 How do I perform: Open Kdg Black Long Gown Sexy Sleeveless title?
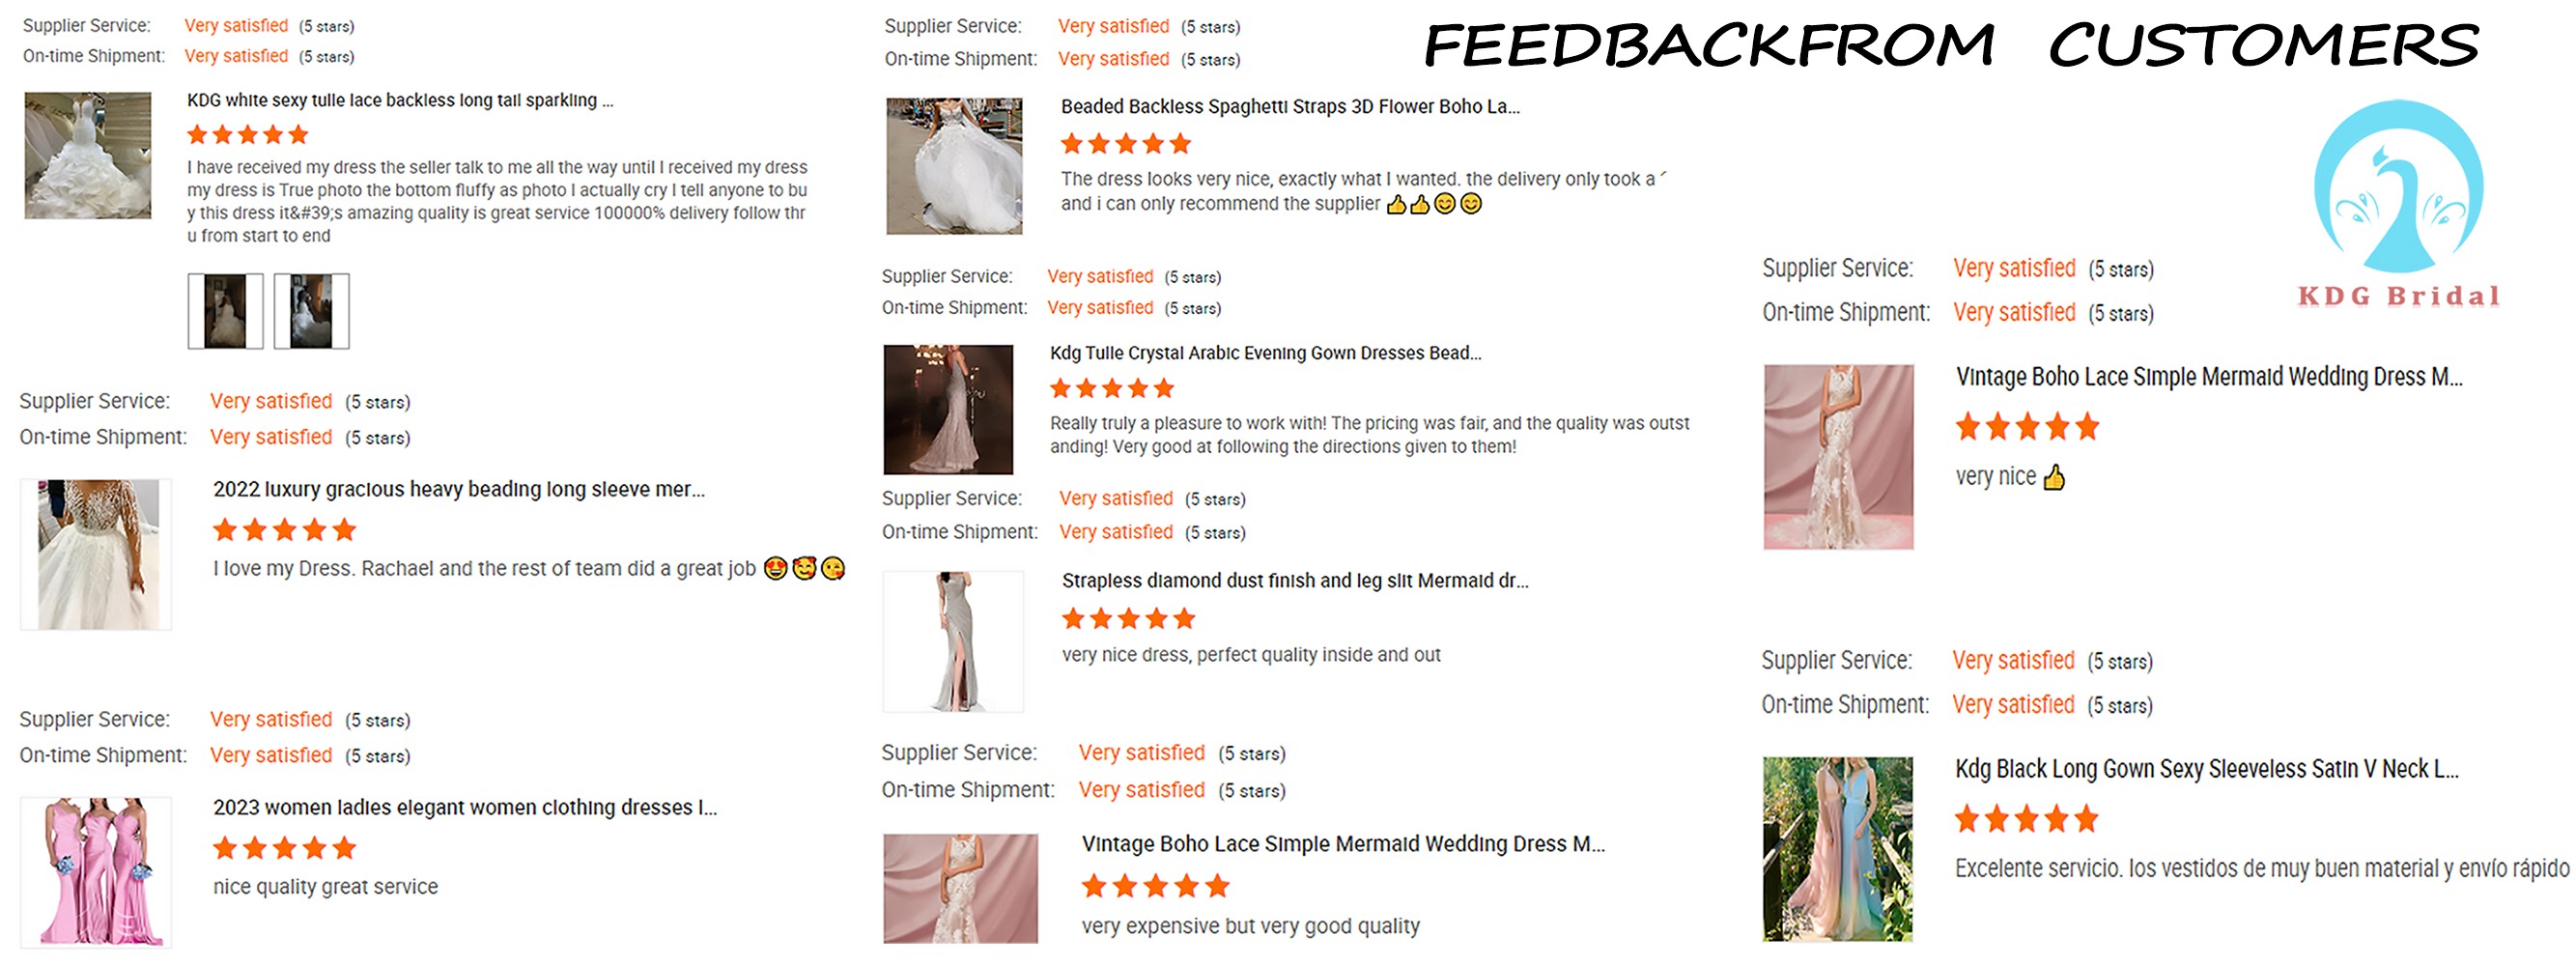click(x=2207, y=769)
